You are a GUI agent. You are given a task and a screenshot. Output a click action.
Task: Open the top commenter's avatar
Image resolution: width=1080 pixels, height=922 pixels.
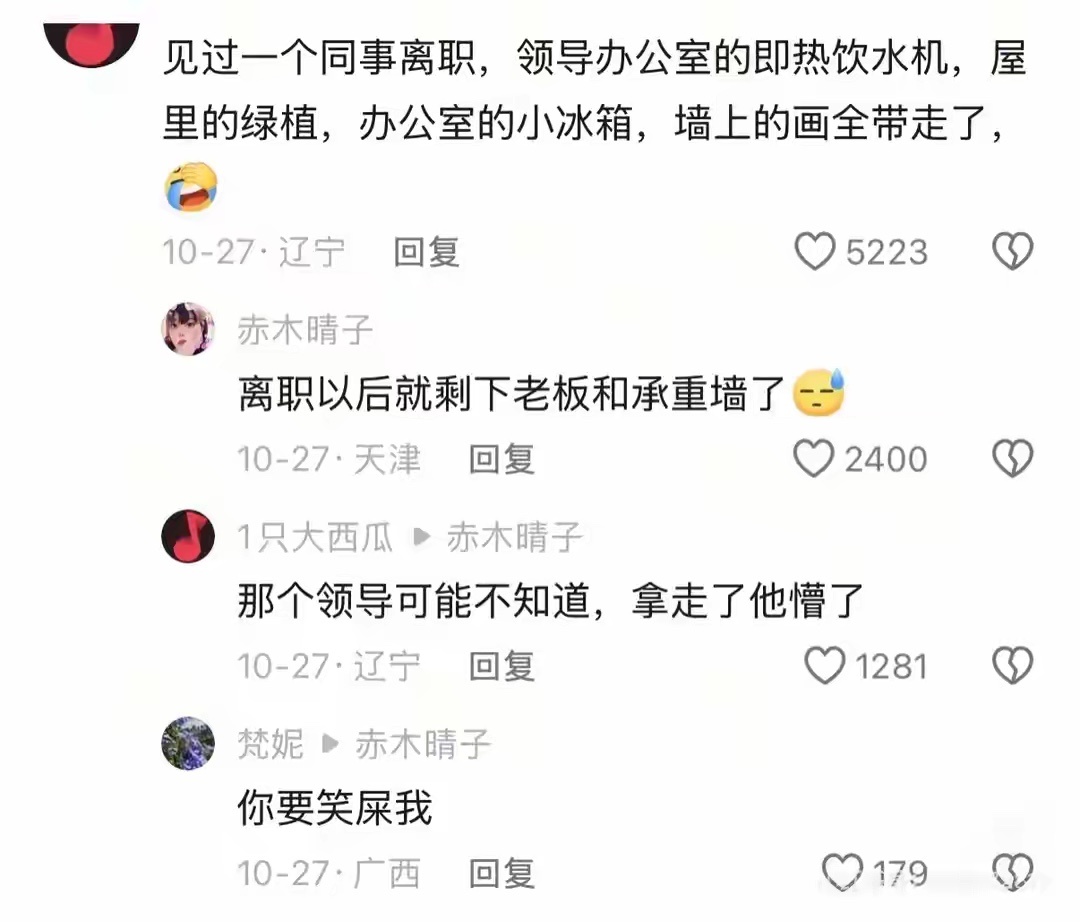click(92, 43)
